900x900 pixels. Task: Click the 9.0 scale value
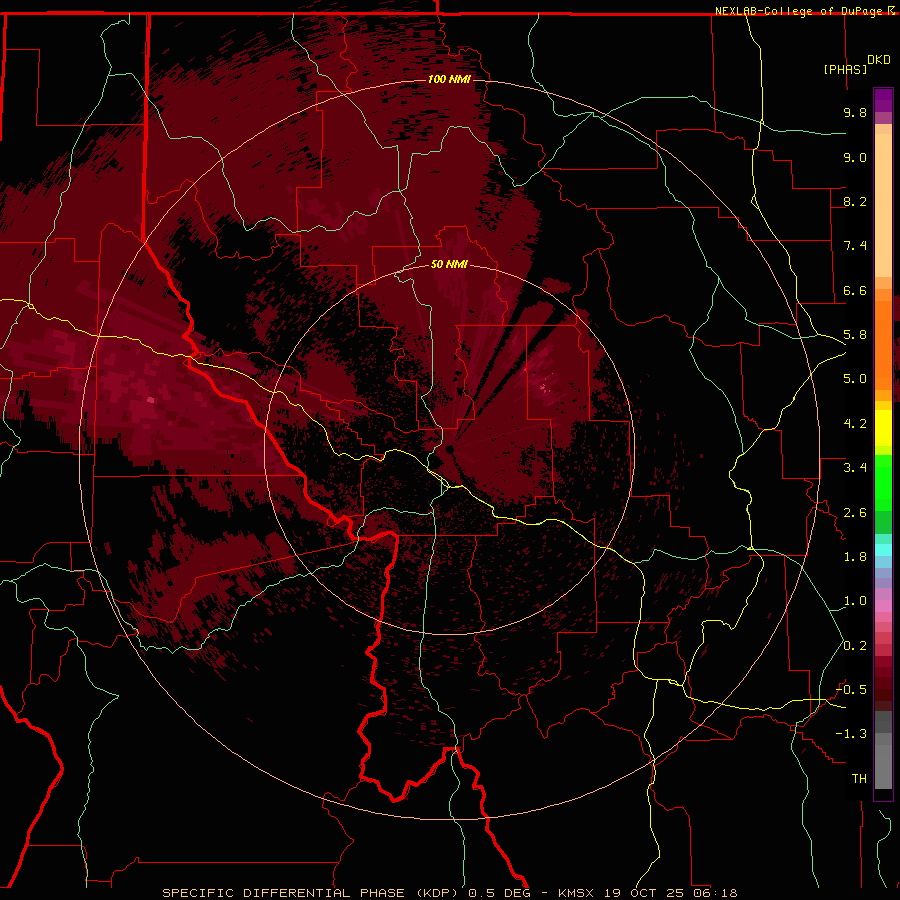pyautogui.click(x=855, y=157)
